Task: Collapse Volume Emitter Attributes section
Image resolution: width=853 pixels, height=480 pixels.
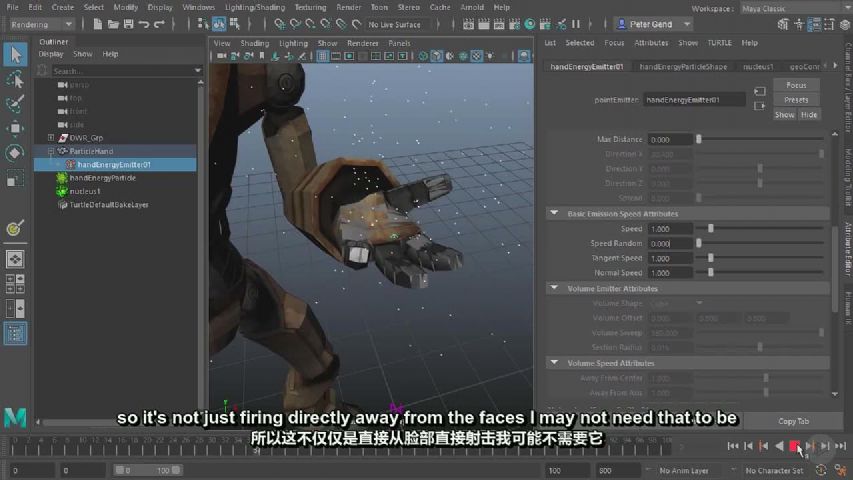Action: click(x=554, y=288)
